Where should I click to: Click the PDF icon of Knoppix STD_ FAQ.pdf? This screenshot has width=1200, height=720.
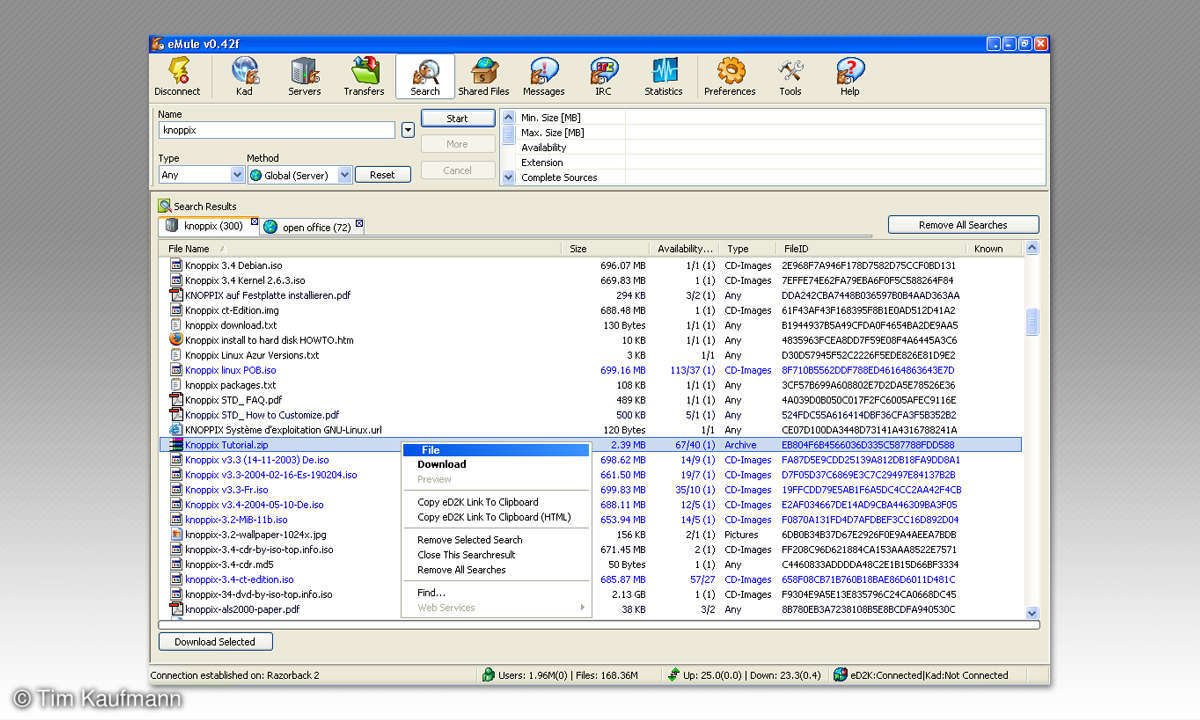(x=176, y=400)
